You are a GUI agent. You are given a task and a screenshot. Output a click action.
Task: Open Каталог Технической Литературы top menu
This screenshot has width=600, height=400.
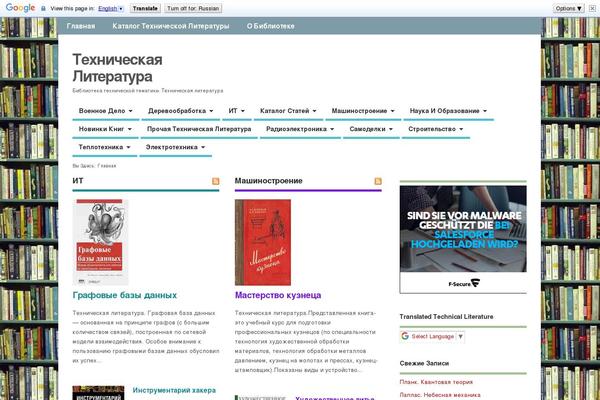click(x=171, y=26)
